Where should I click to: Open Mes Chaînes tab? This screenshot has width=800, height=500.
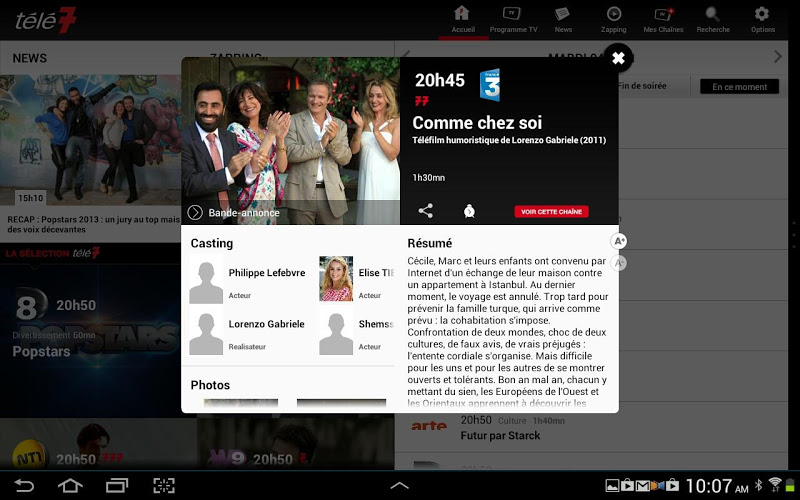[663, 19]
